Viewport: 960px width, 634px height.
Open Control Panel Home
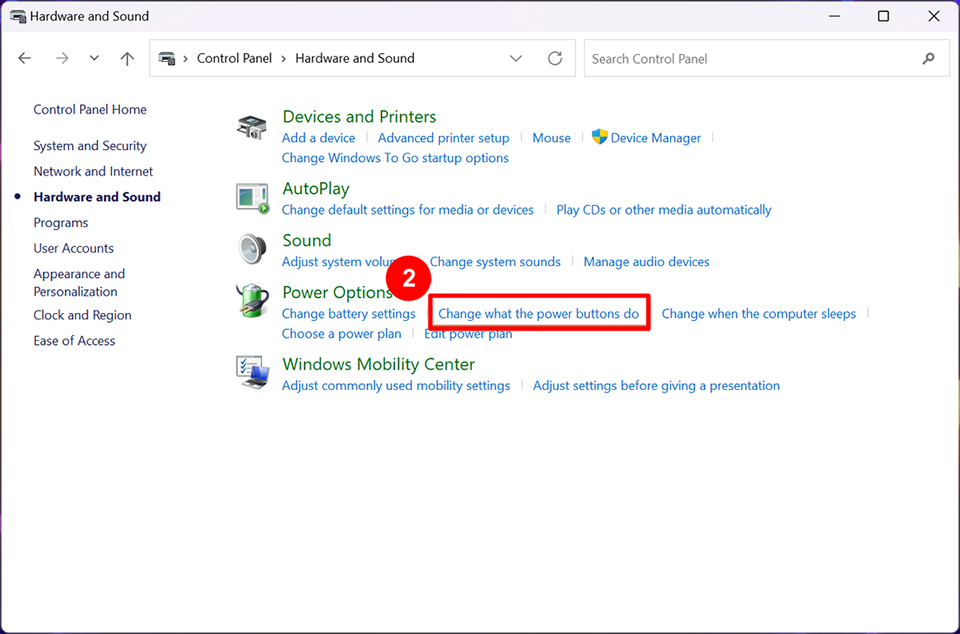coord(90,110)
